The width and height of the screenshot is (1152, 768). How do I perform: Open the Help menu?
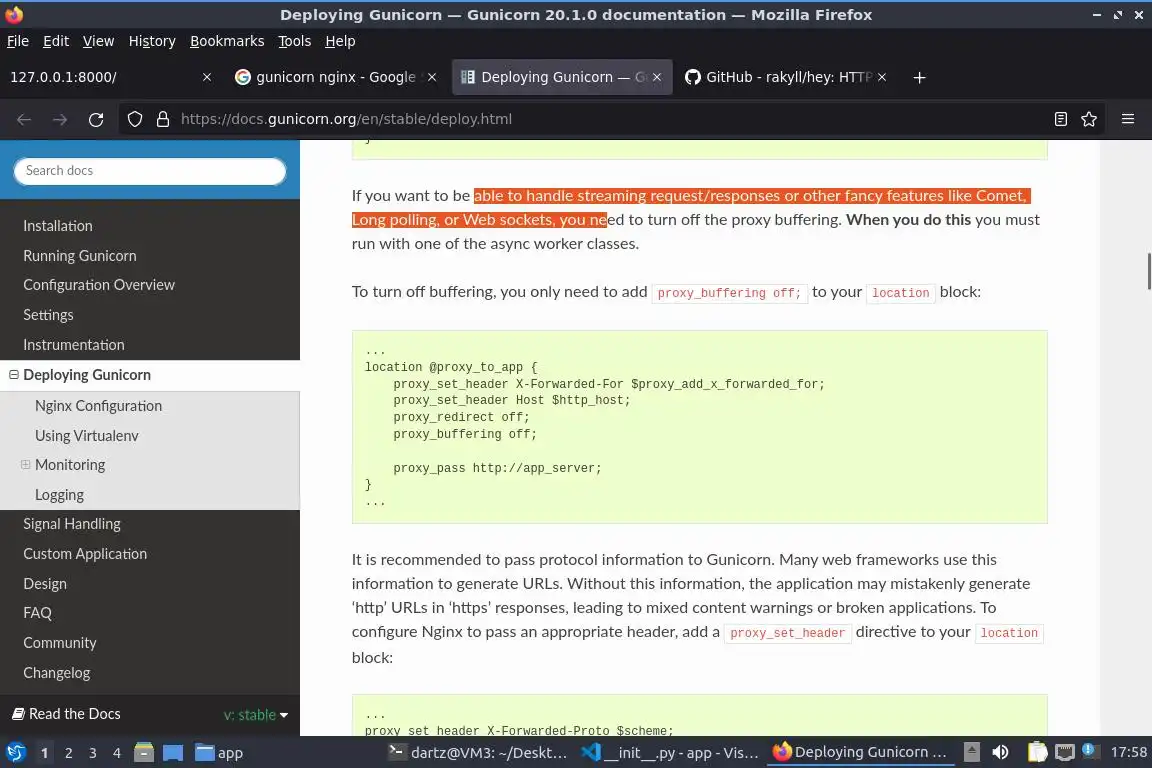pos(340,41)
